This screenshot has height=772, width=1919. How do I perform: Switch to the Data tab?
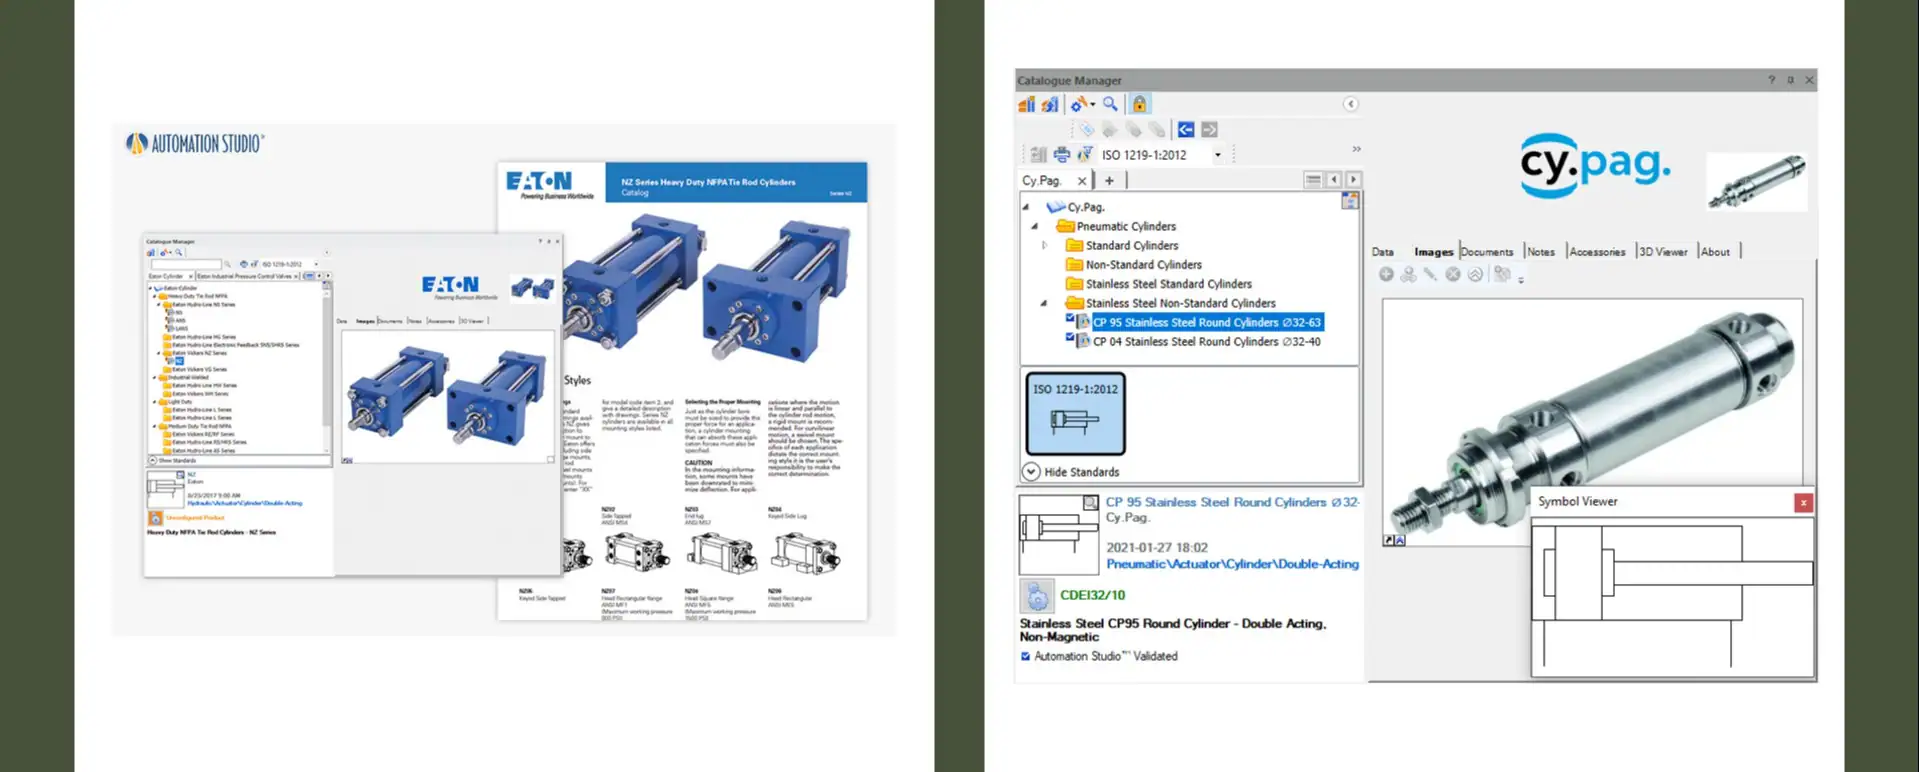pyautogui.click(x=1382, y=252)
